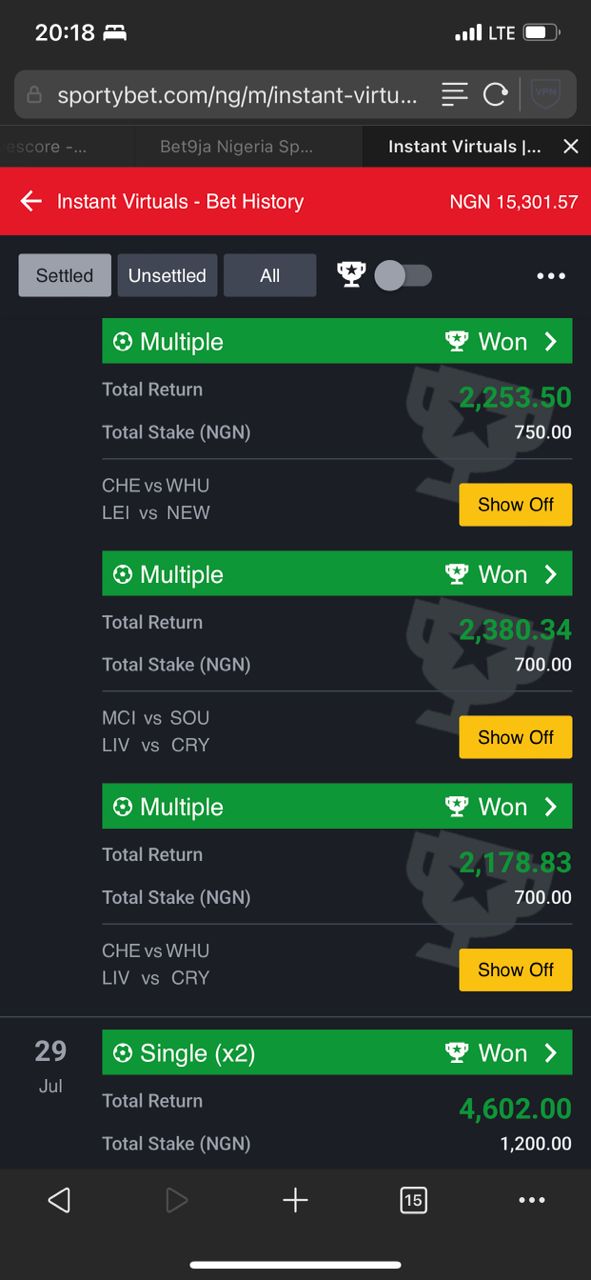The height and width of the screenshot is (1280, 591).
Task: Expand the Multiple bet with 2,380.34 return
Action: (x=337, y=574)
